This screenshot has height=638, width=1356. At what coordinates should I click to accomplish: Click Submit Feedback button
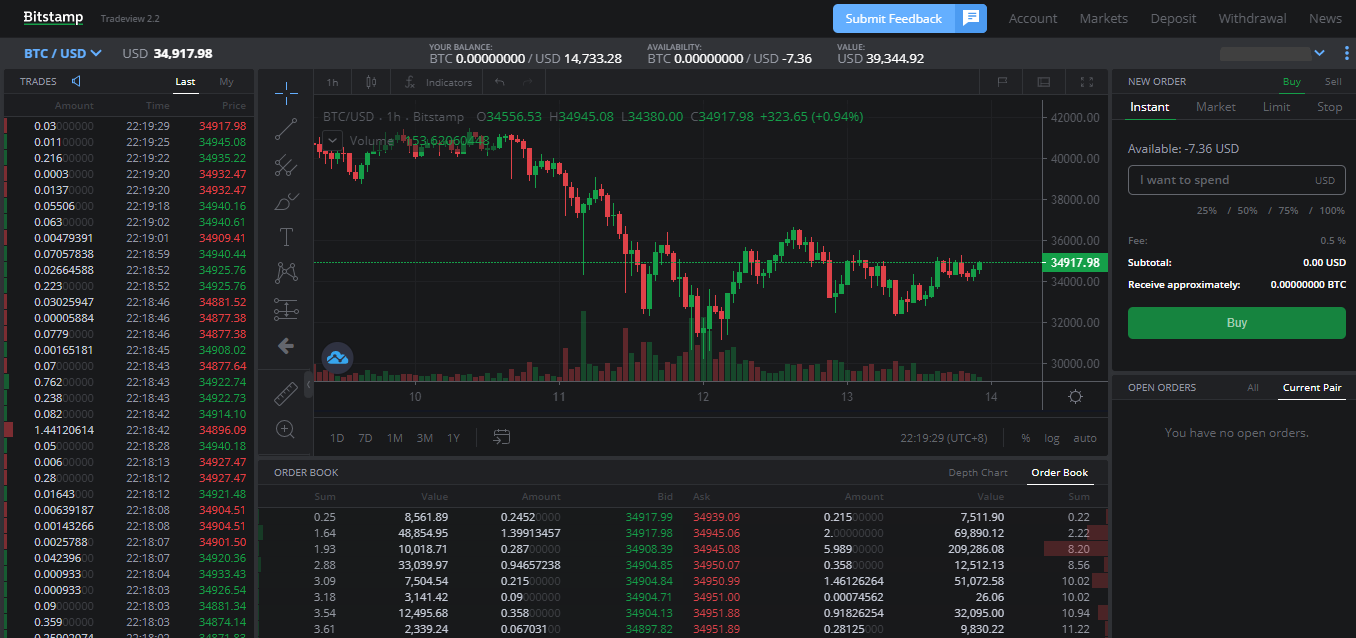tap(893, 18)
